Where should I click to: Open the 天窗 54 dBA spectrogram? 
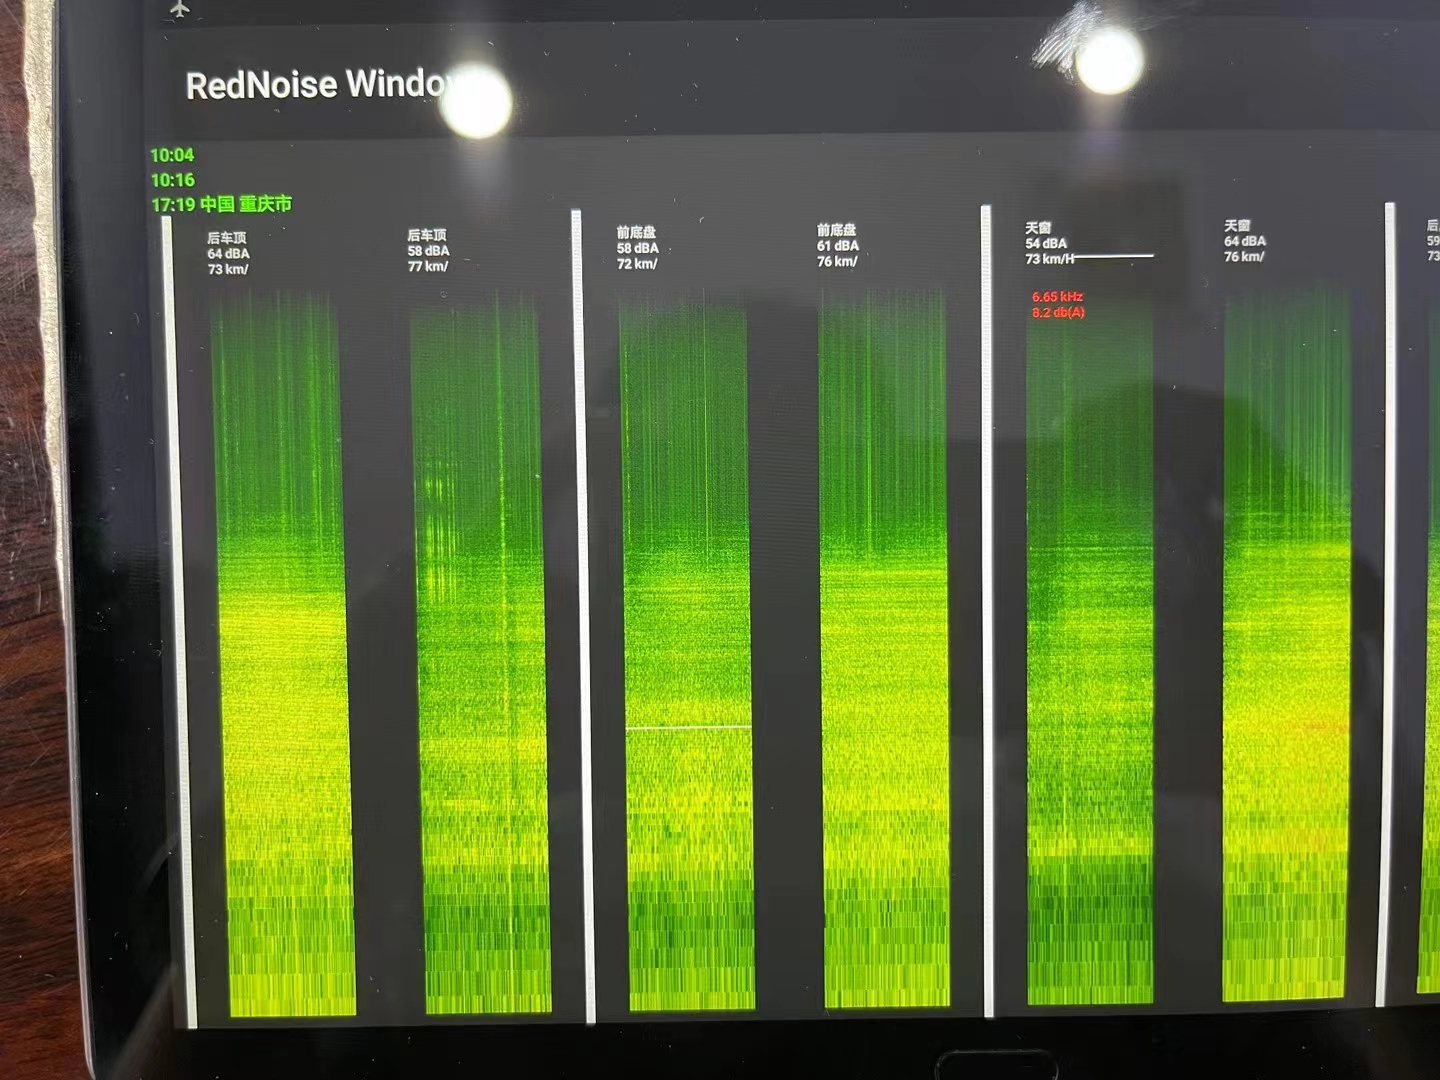pyautogui.click(x=1090, y=646)
